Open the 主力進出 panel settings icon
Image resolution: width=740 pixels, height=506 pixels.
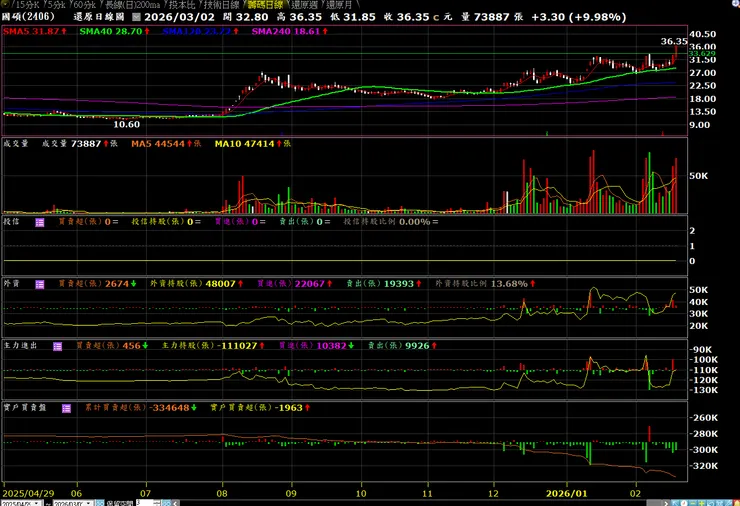58,346
